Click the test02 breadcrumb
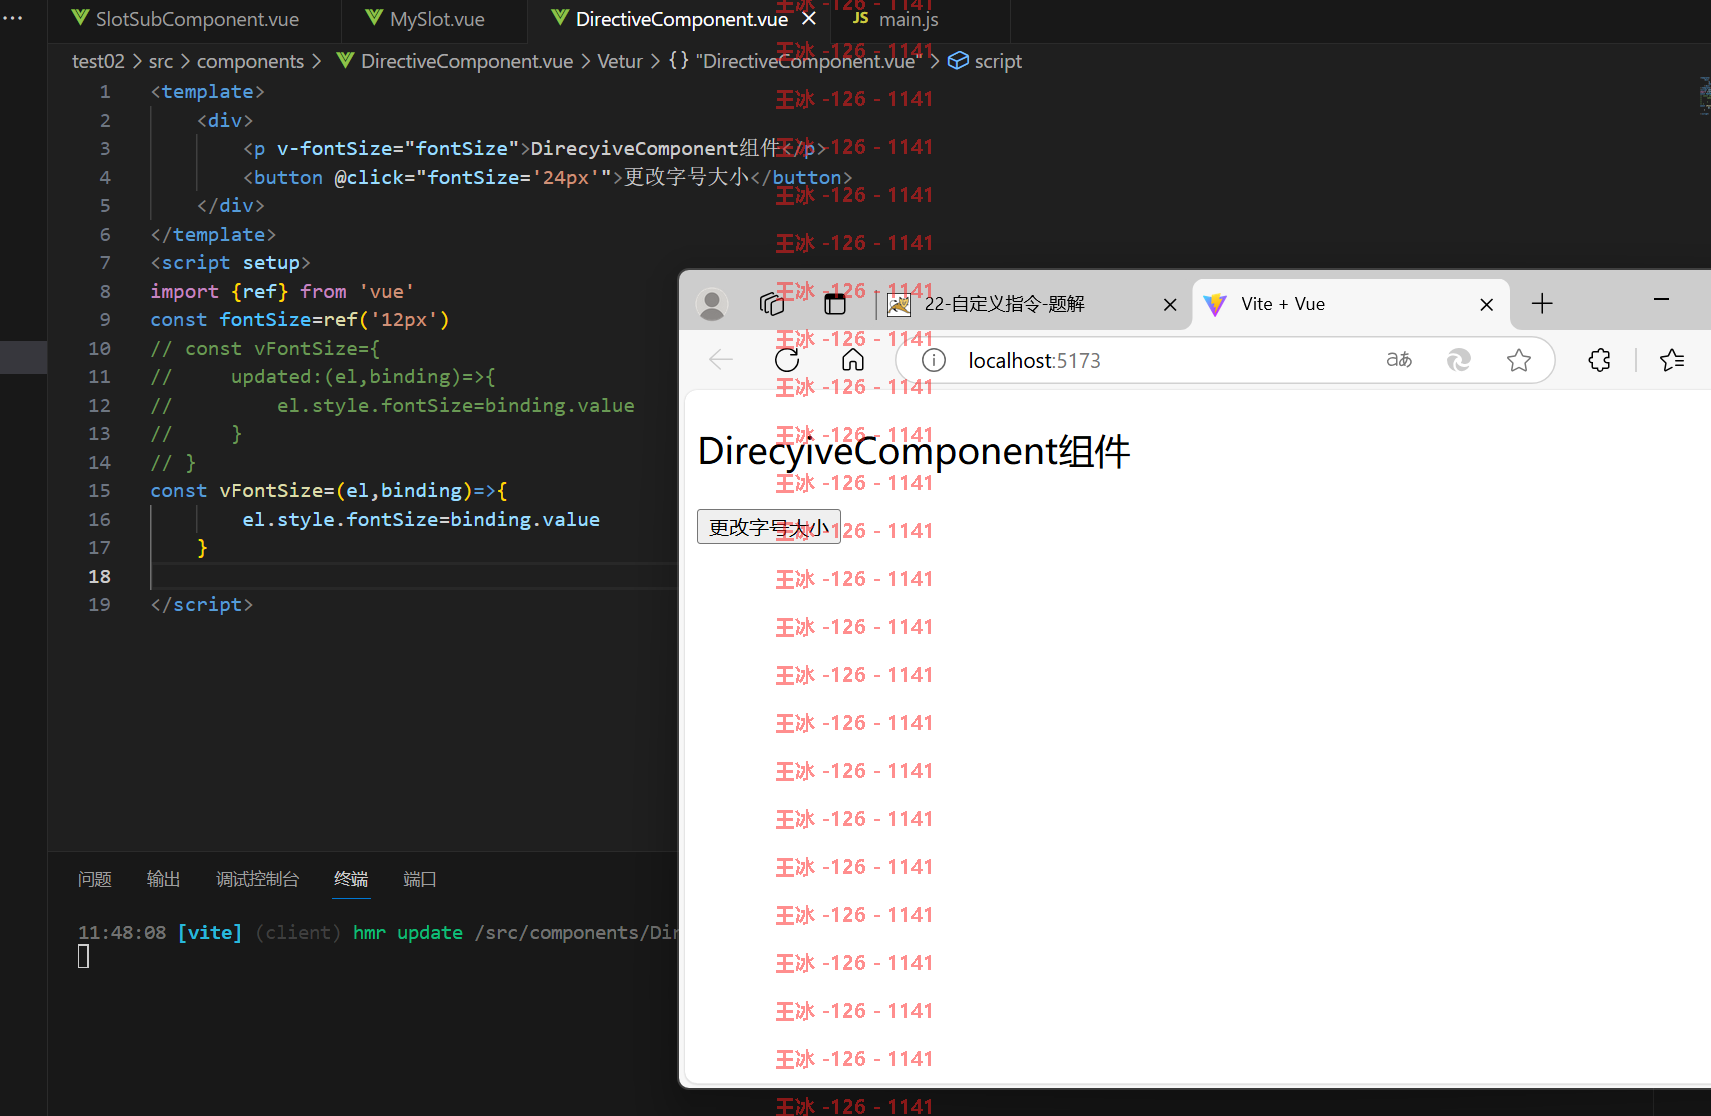 [98, 61]
